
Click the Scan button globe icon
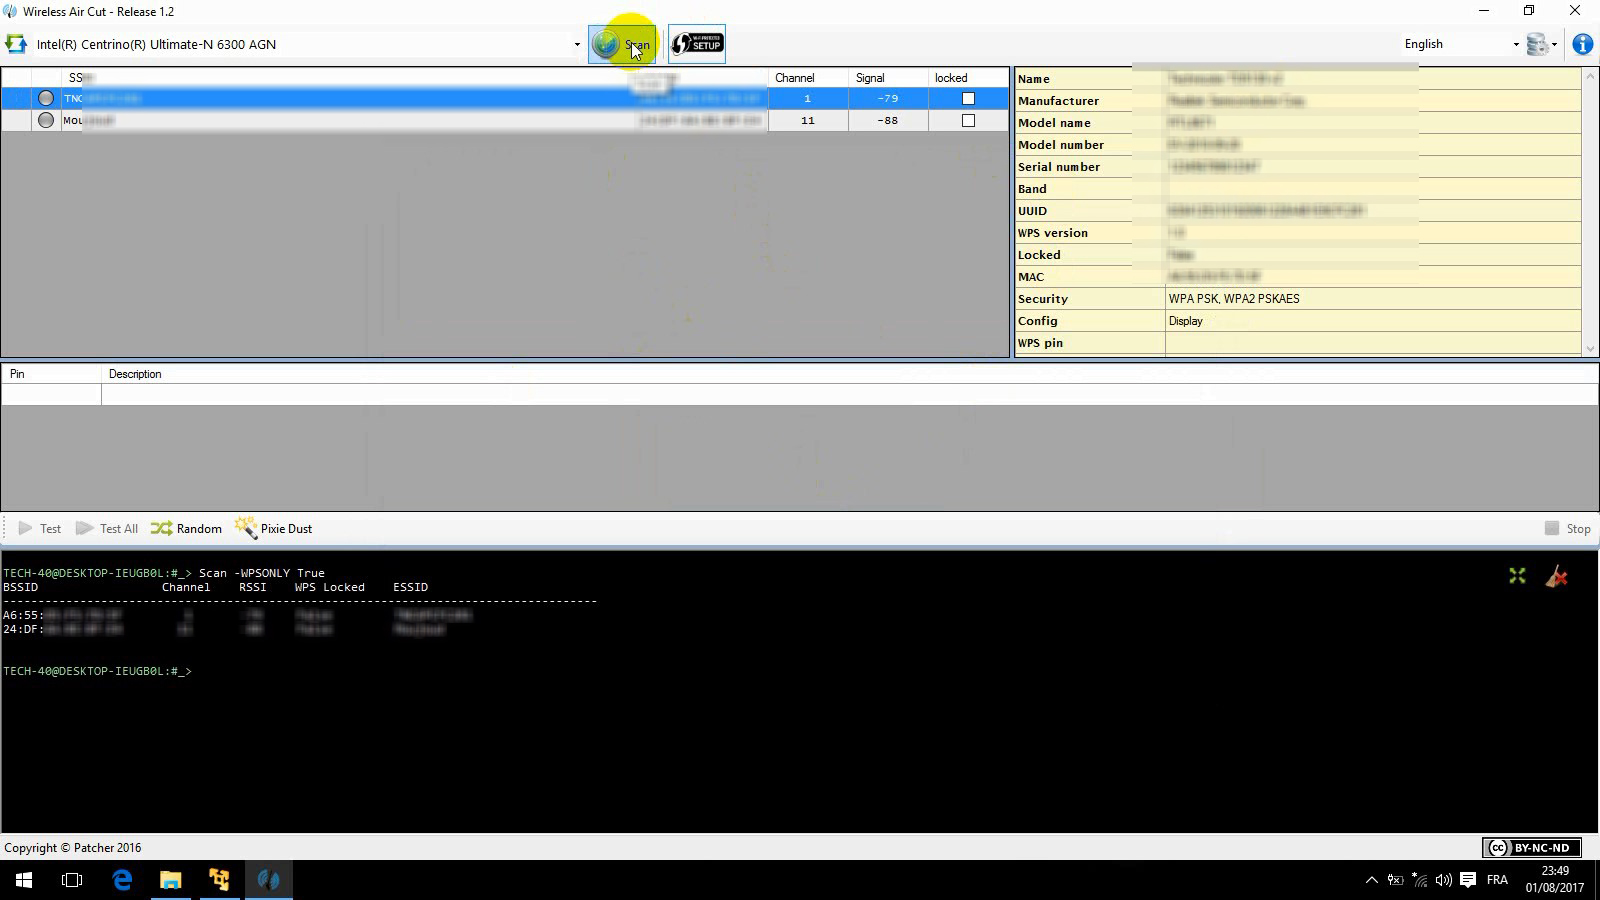pos(607,44)
